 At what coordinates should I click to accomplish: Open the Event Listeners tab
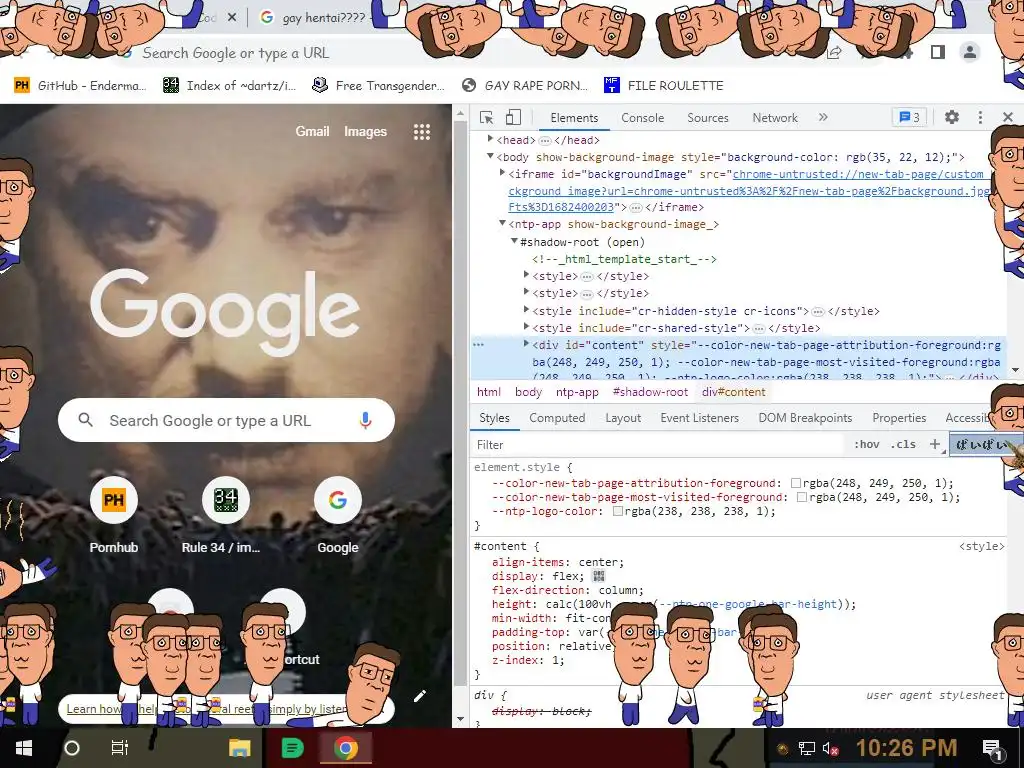point(699,418)
